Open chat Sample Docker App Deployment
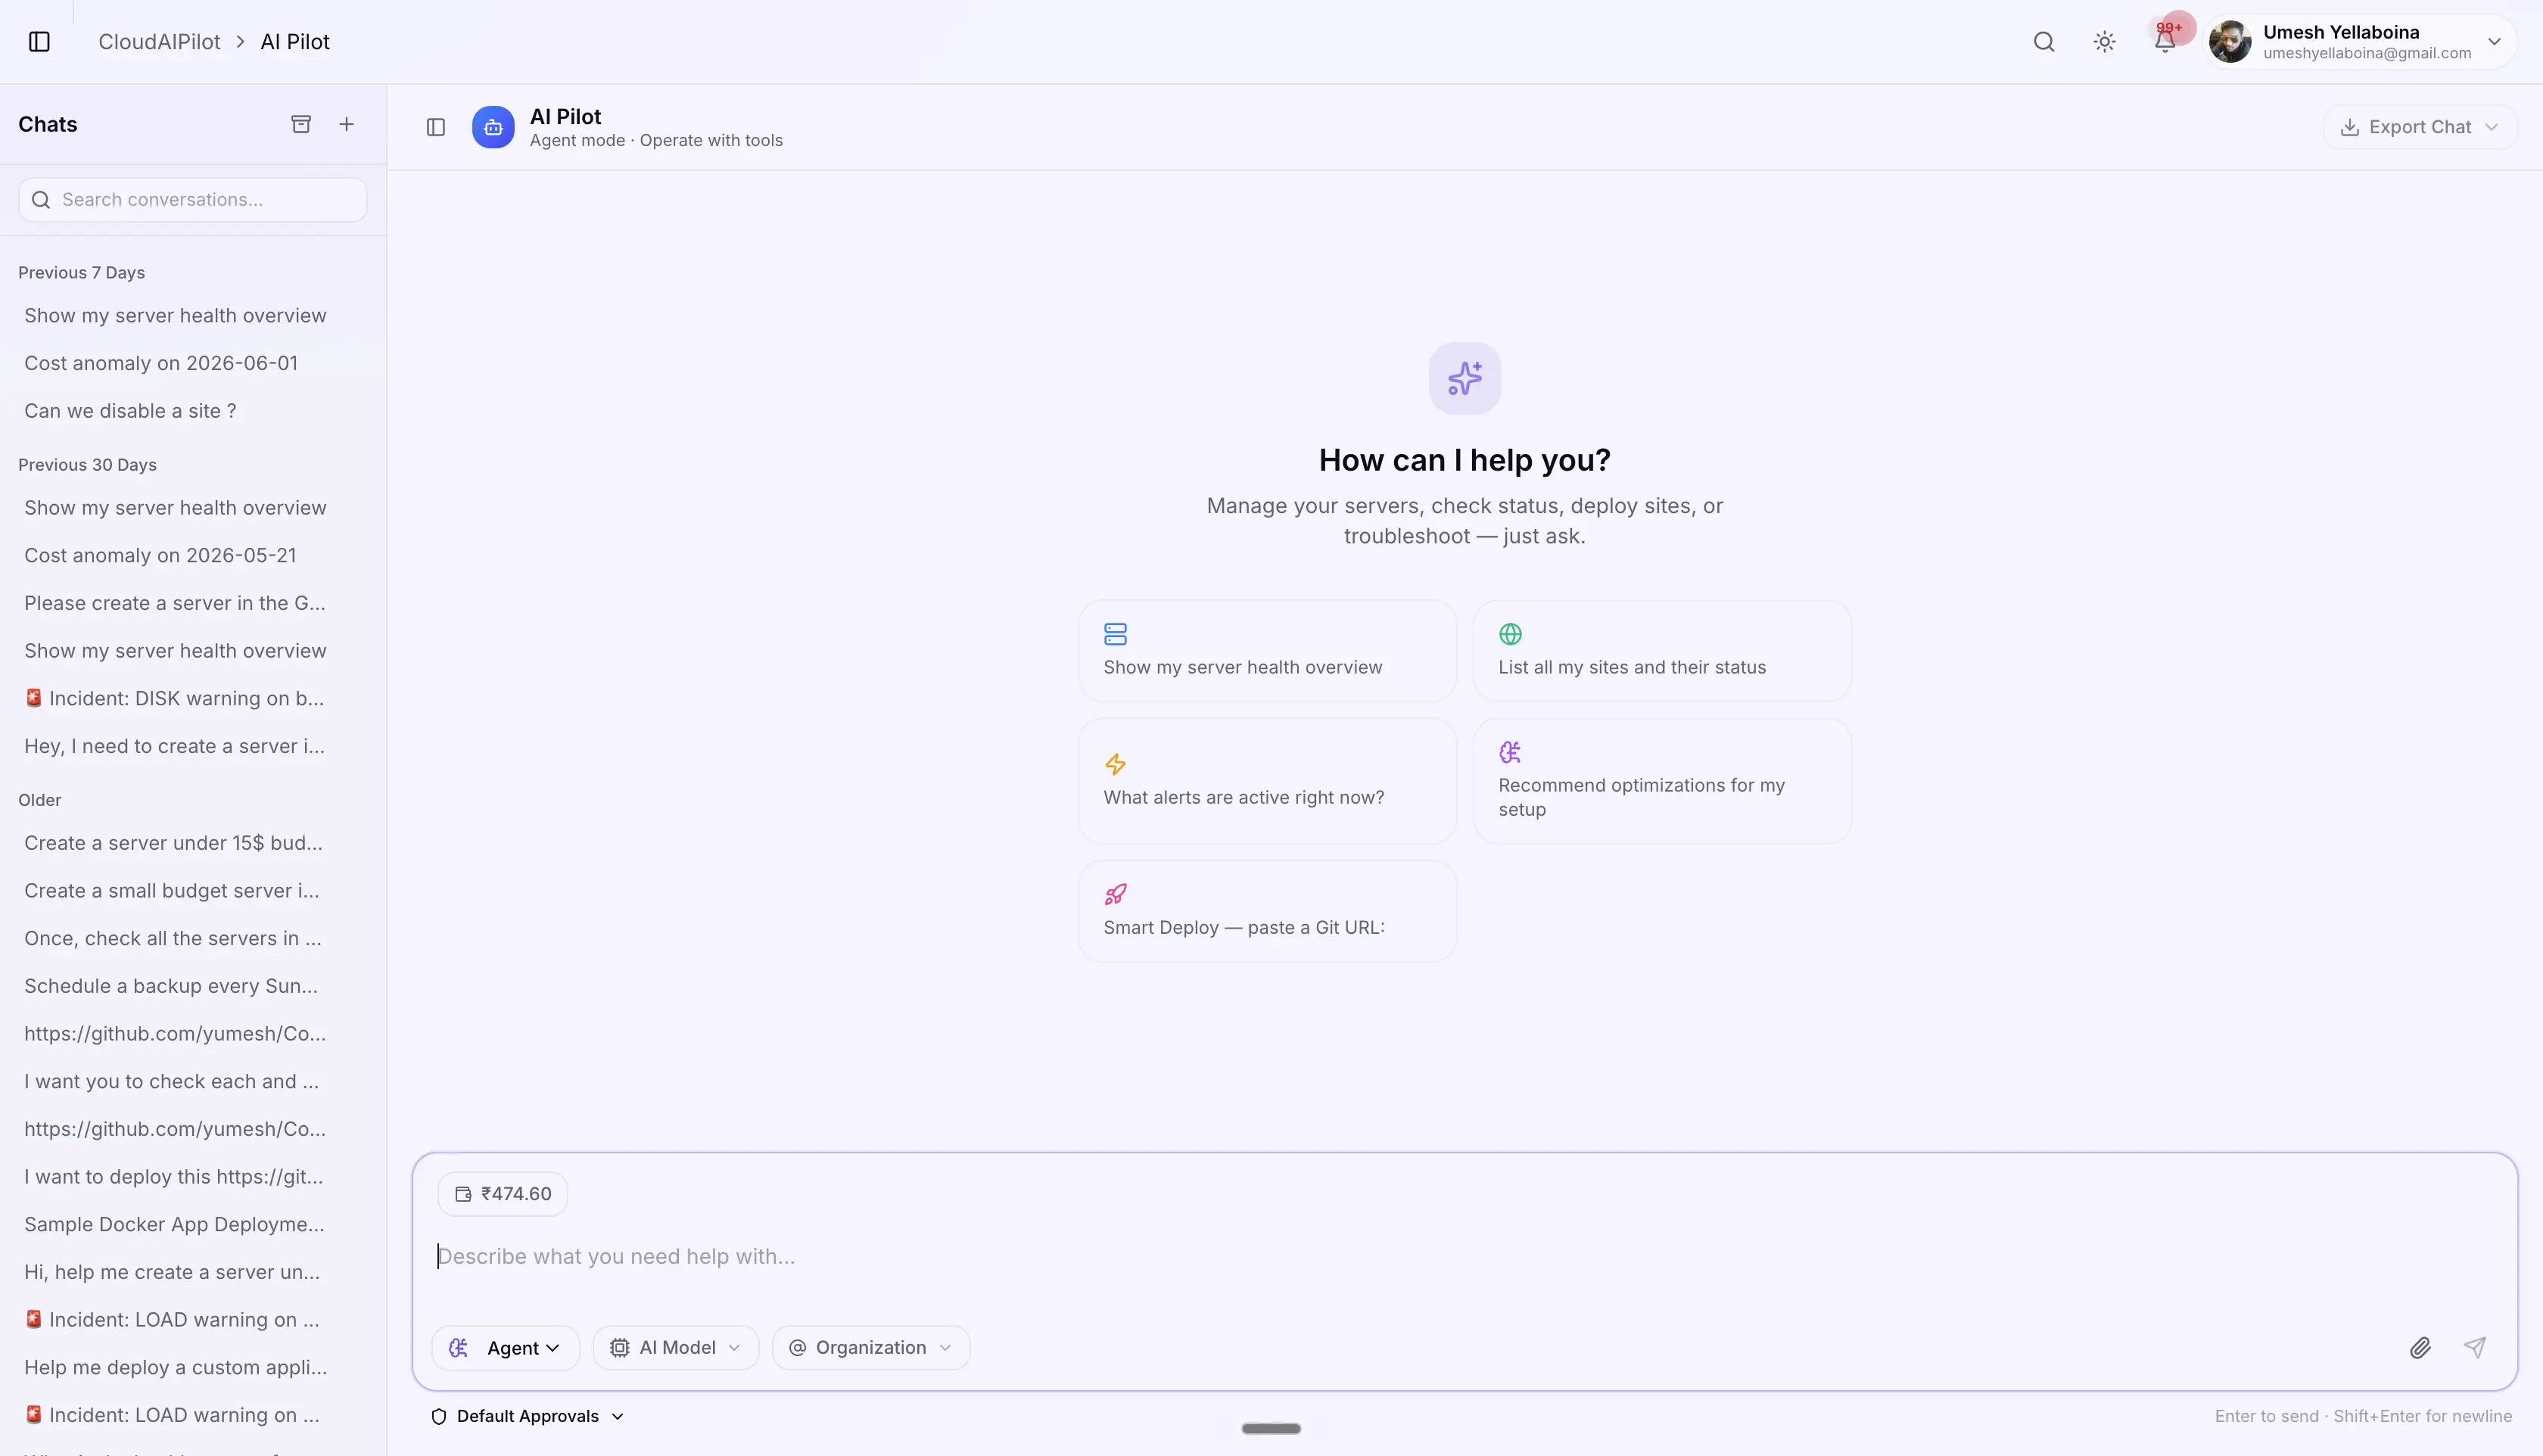Viewport: 2543px width, 1456px height. pos(192,1224)
